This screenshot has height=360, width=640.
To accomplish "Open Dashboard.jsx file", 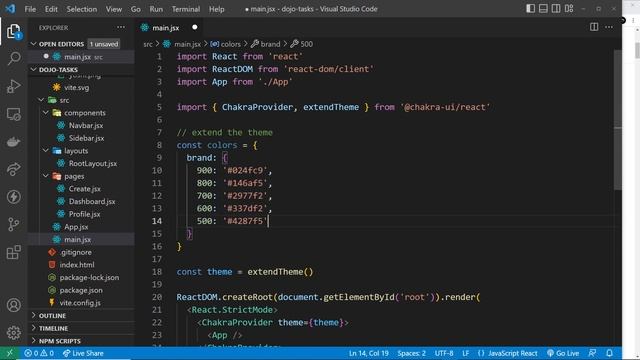I will (x=92, y=201).
